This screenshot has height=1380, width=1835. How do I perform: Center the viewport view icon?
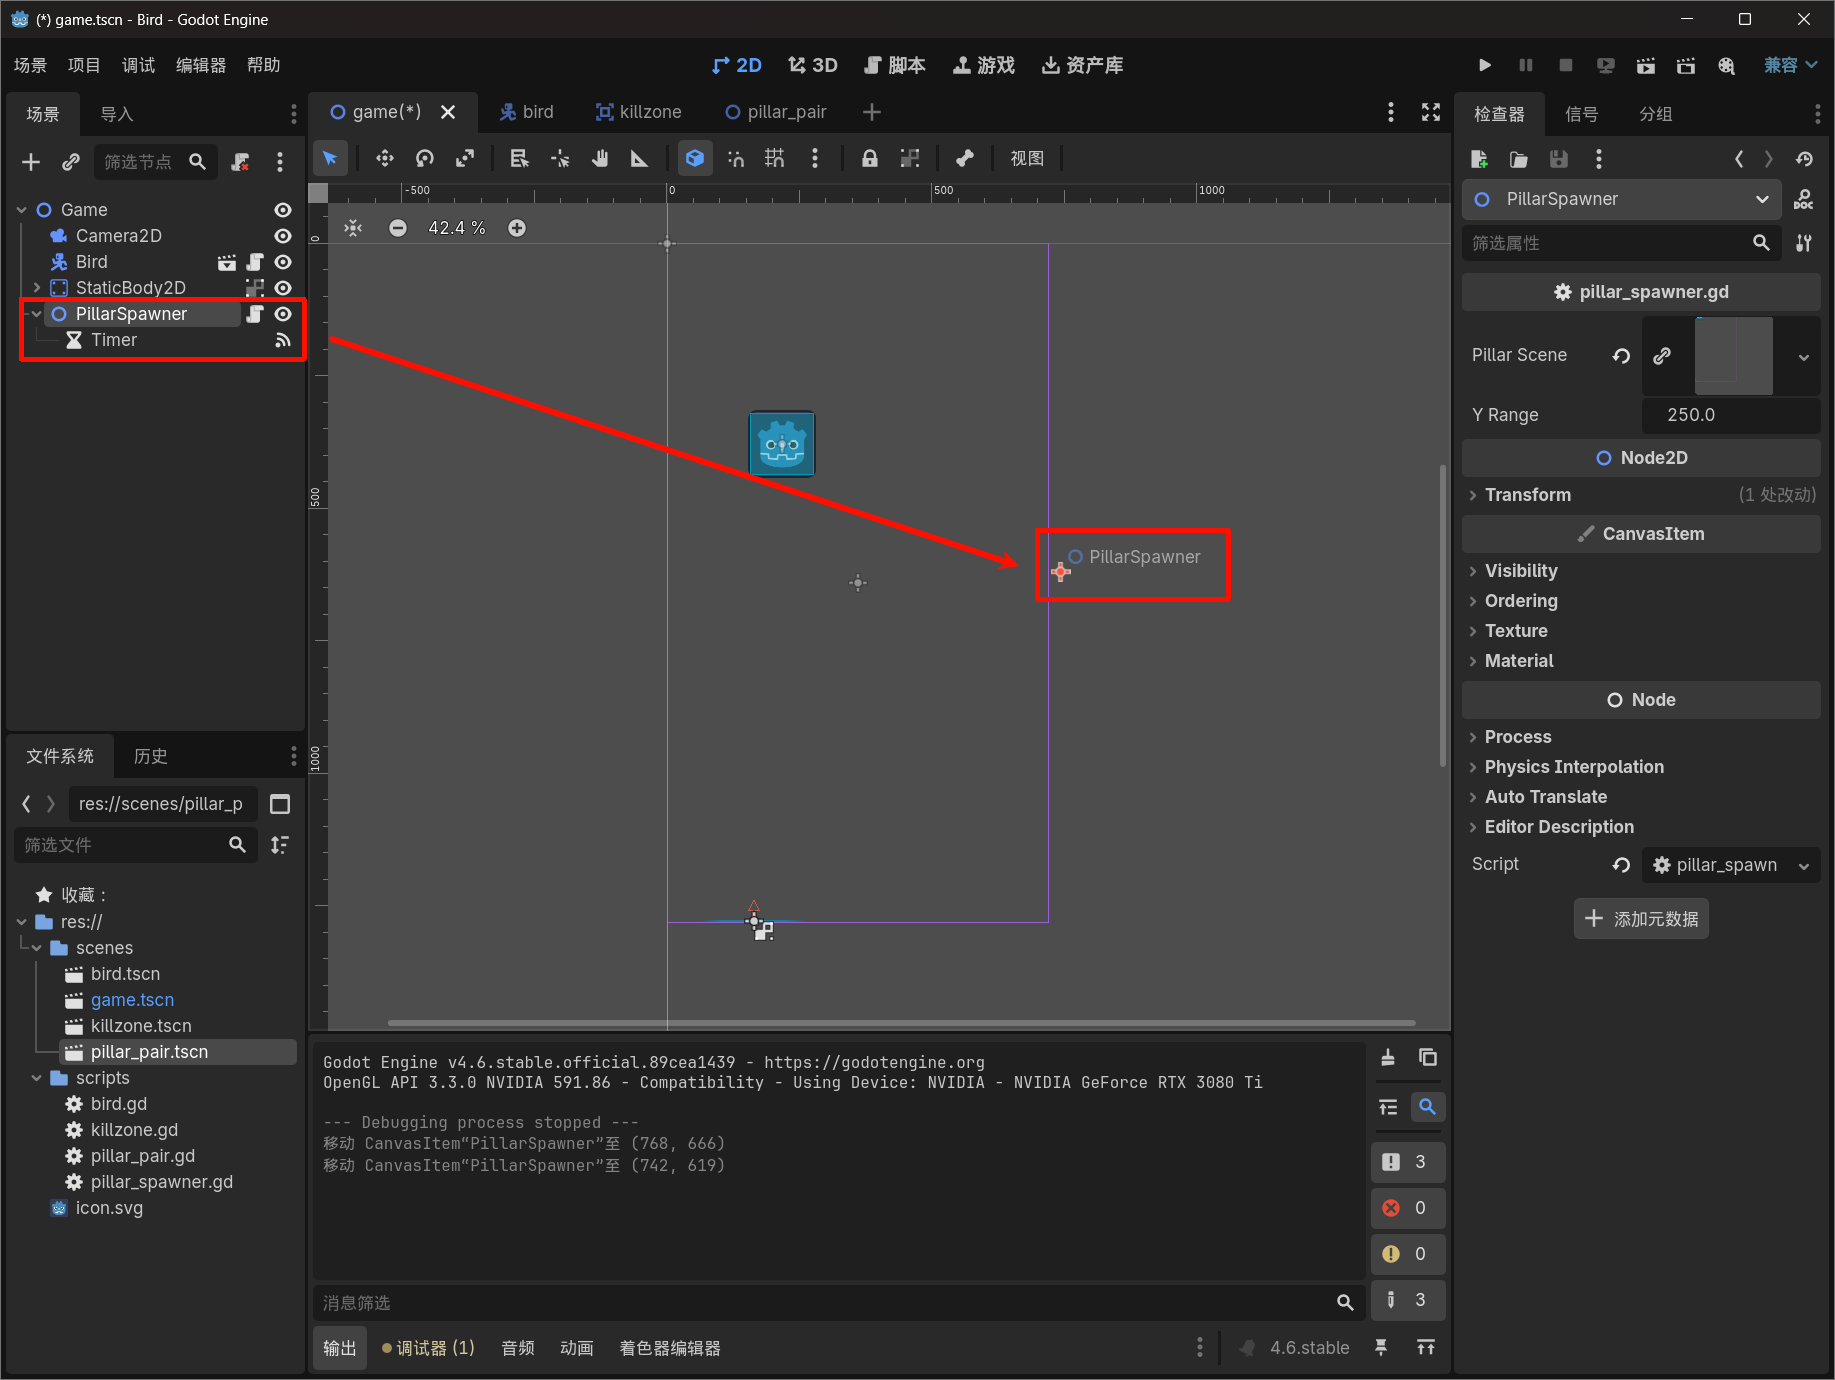pos(353,228)
